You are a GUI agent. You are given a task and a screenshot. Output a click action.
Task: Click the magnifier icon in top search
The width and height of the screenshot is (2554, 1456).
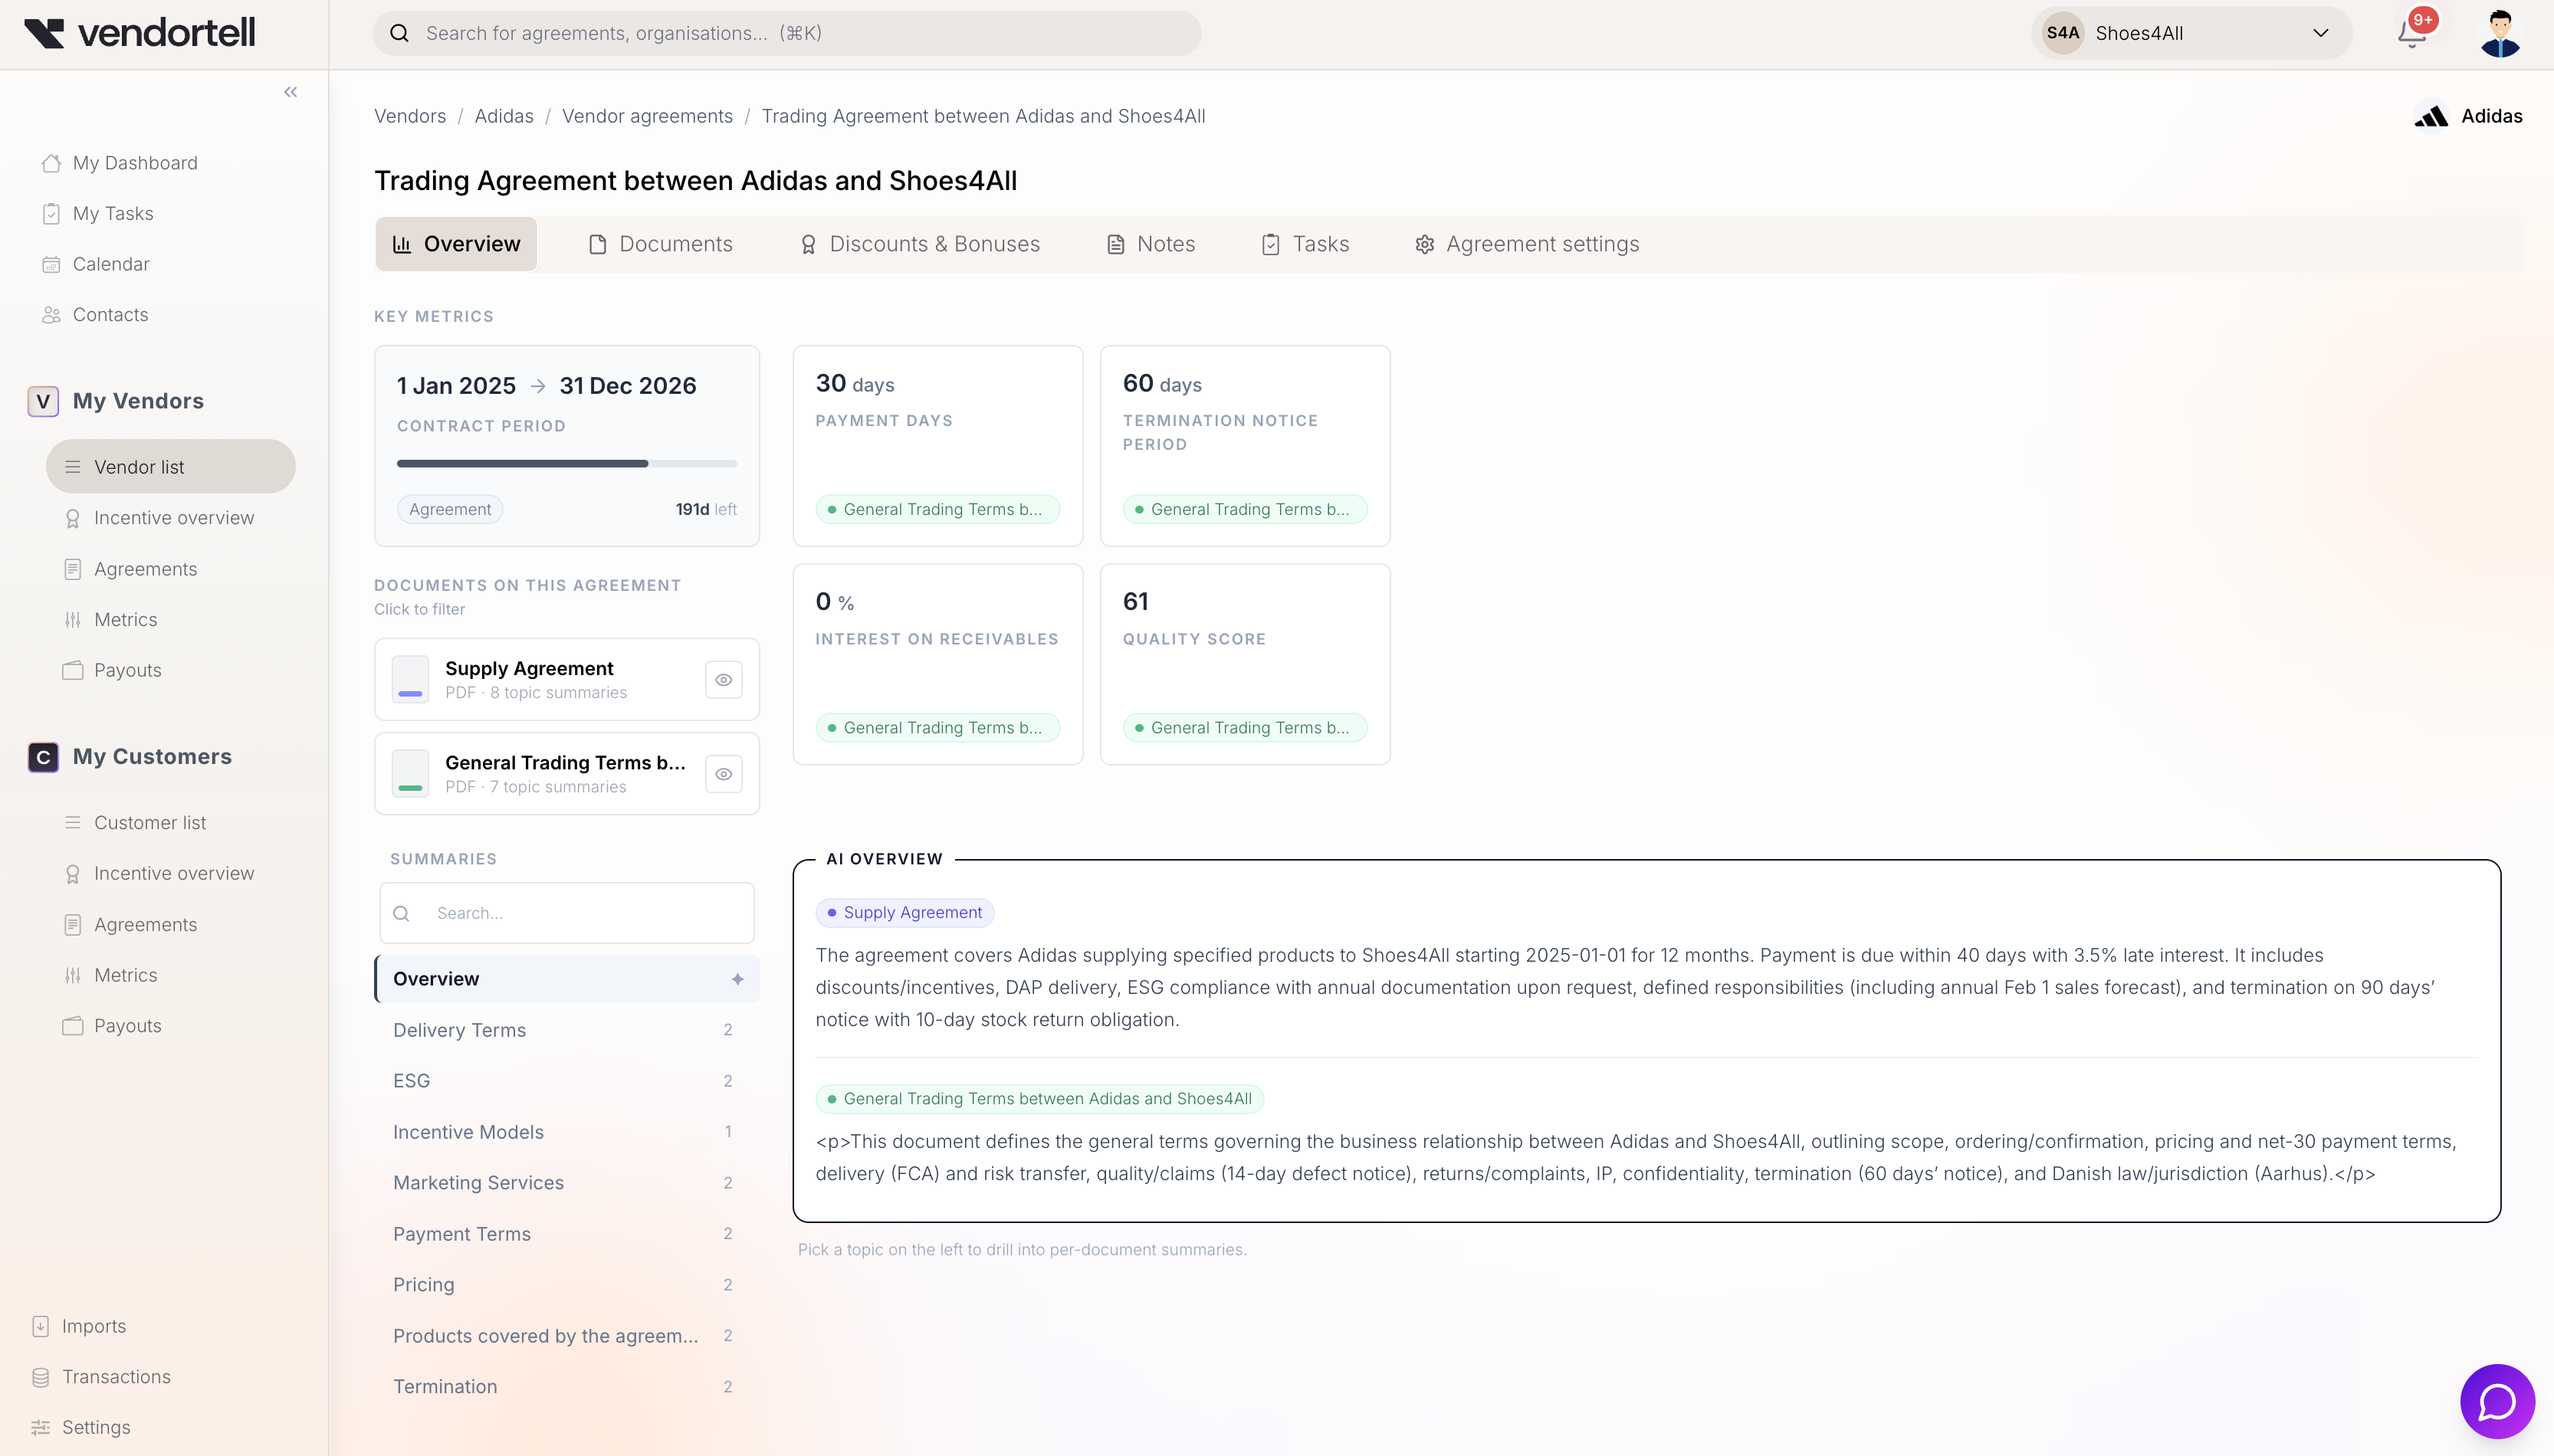click(x=399, y=33)
